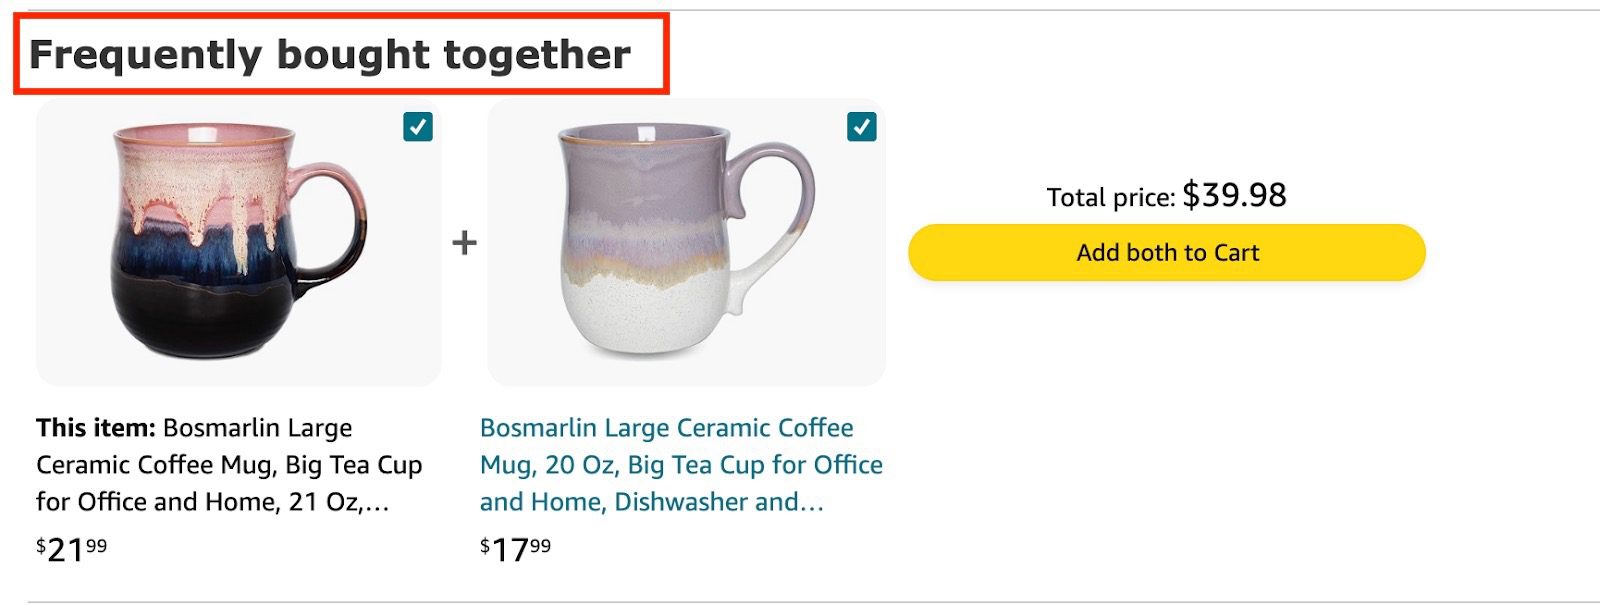Click the pink and navy mug image
The height and width of the screenshot is (605, 1600).
238,243
